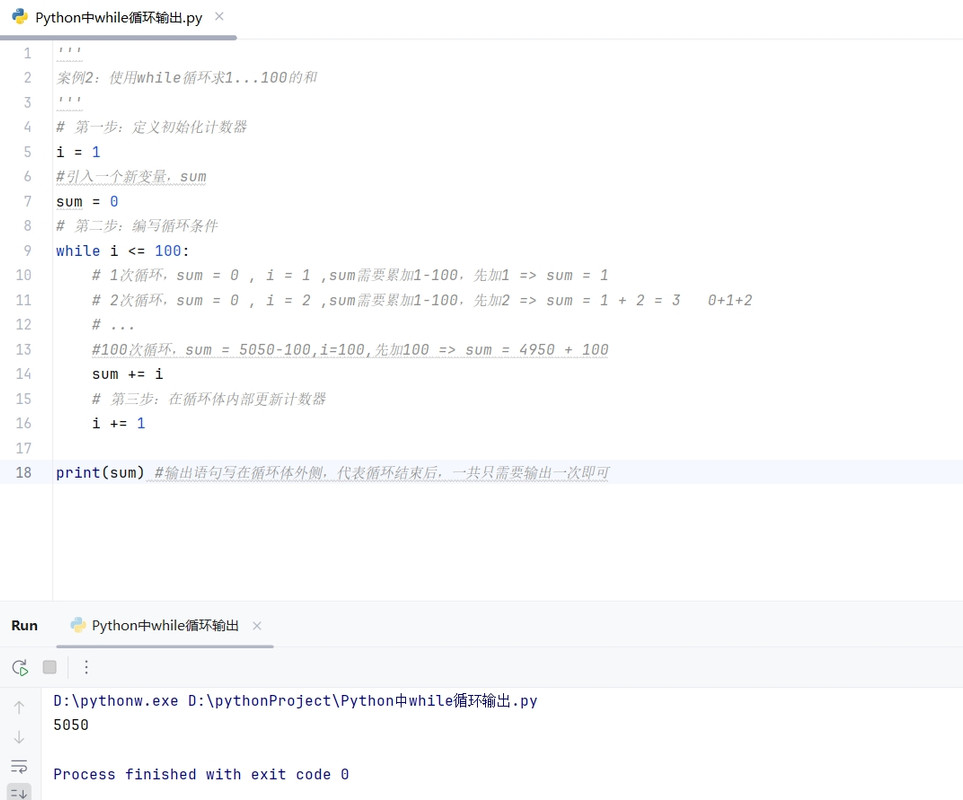
Task: Click docstring text '案例2: 使用while循环求1...100的和'
Action: [x=187, y=77]
